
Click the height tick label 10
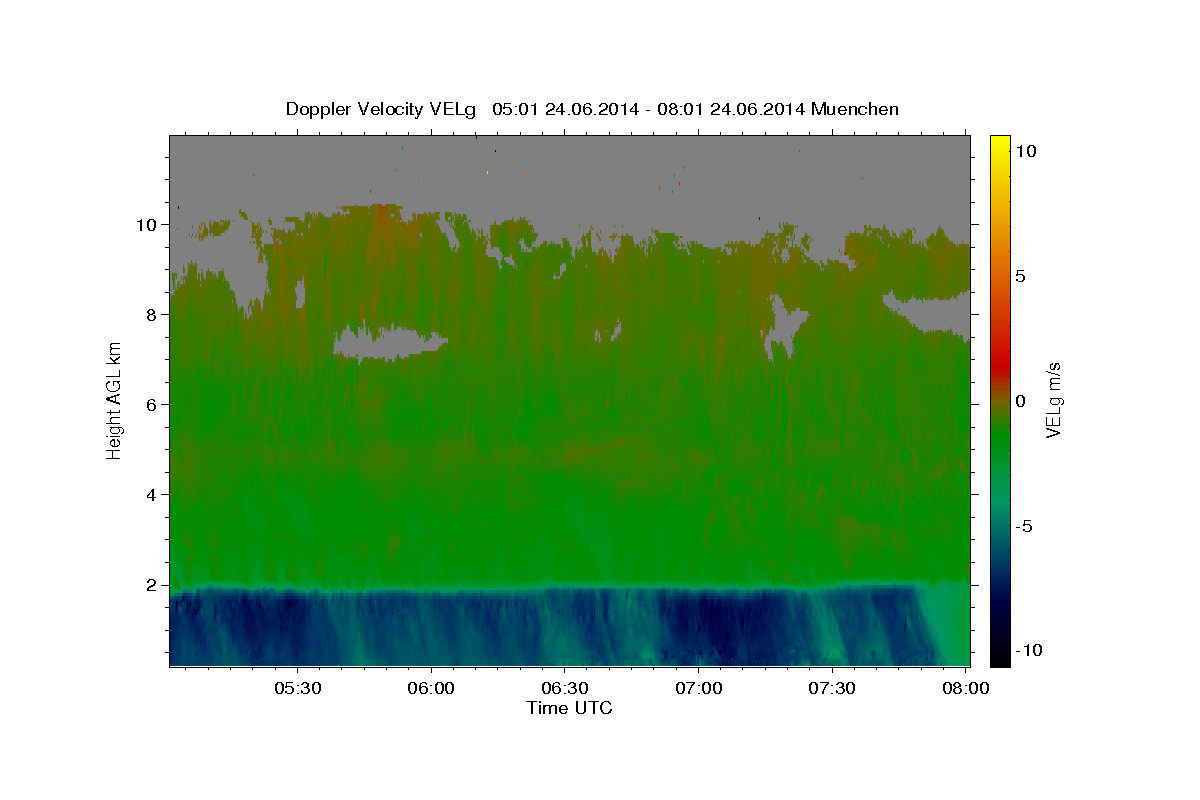148,225
